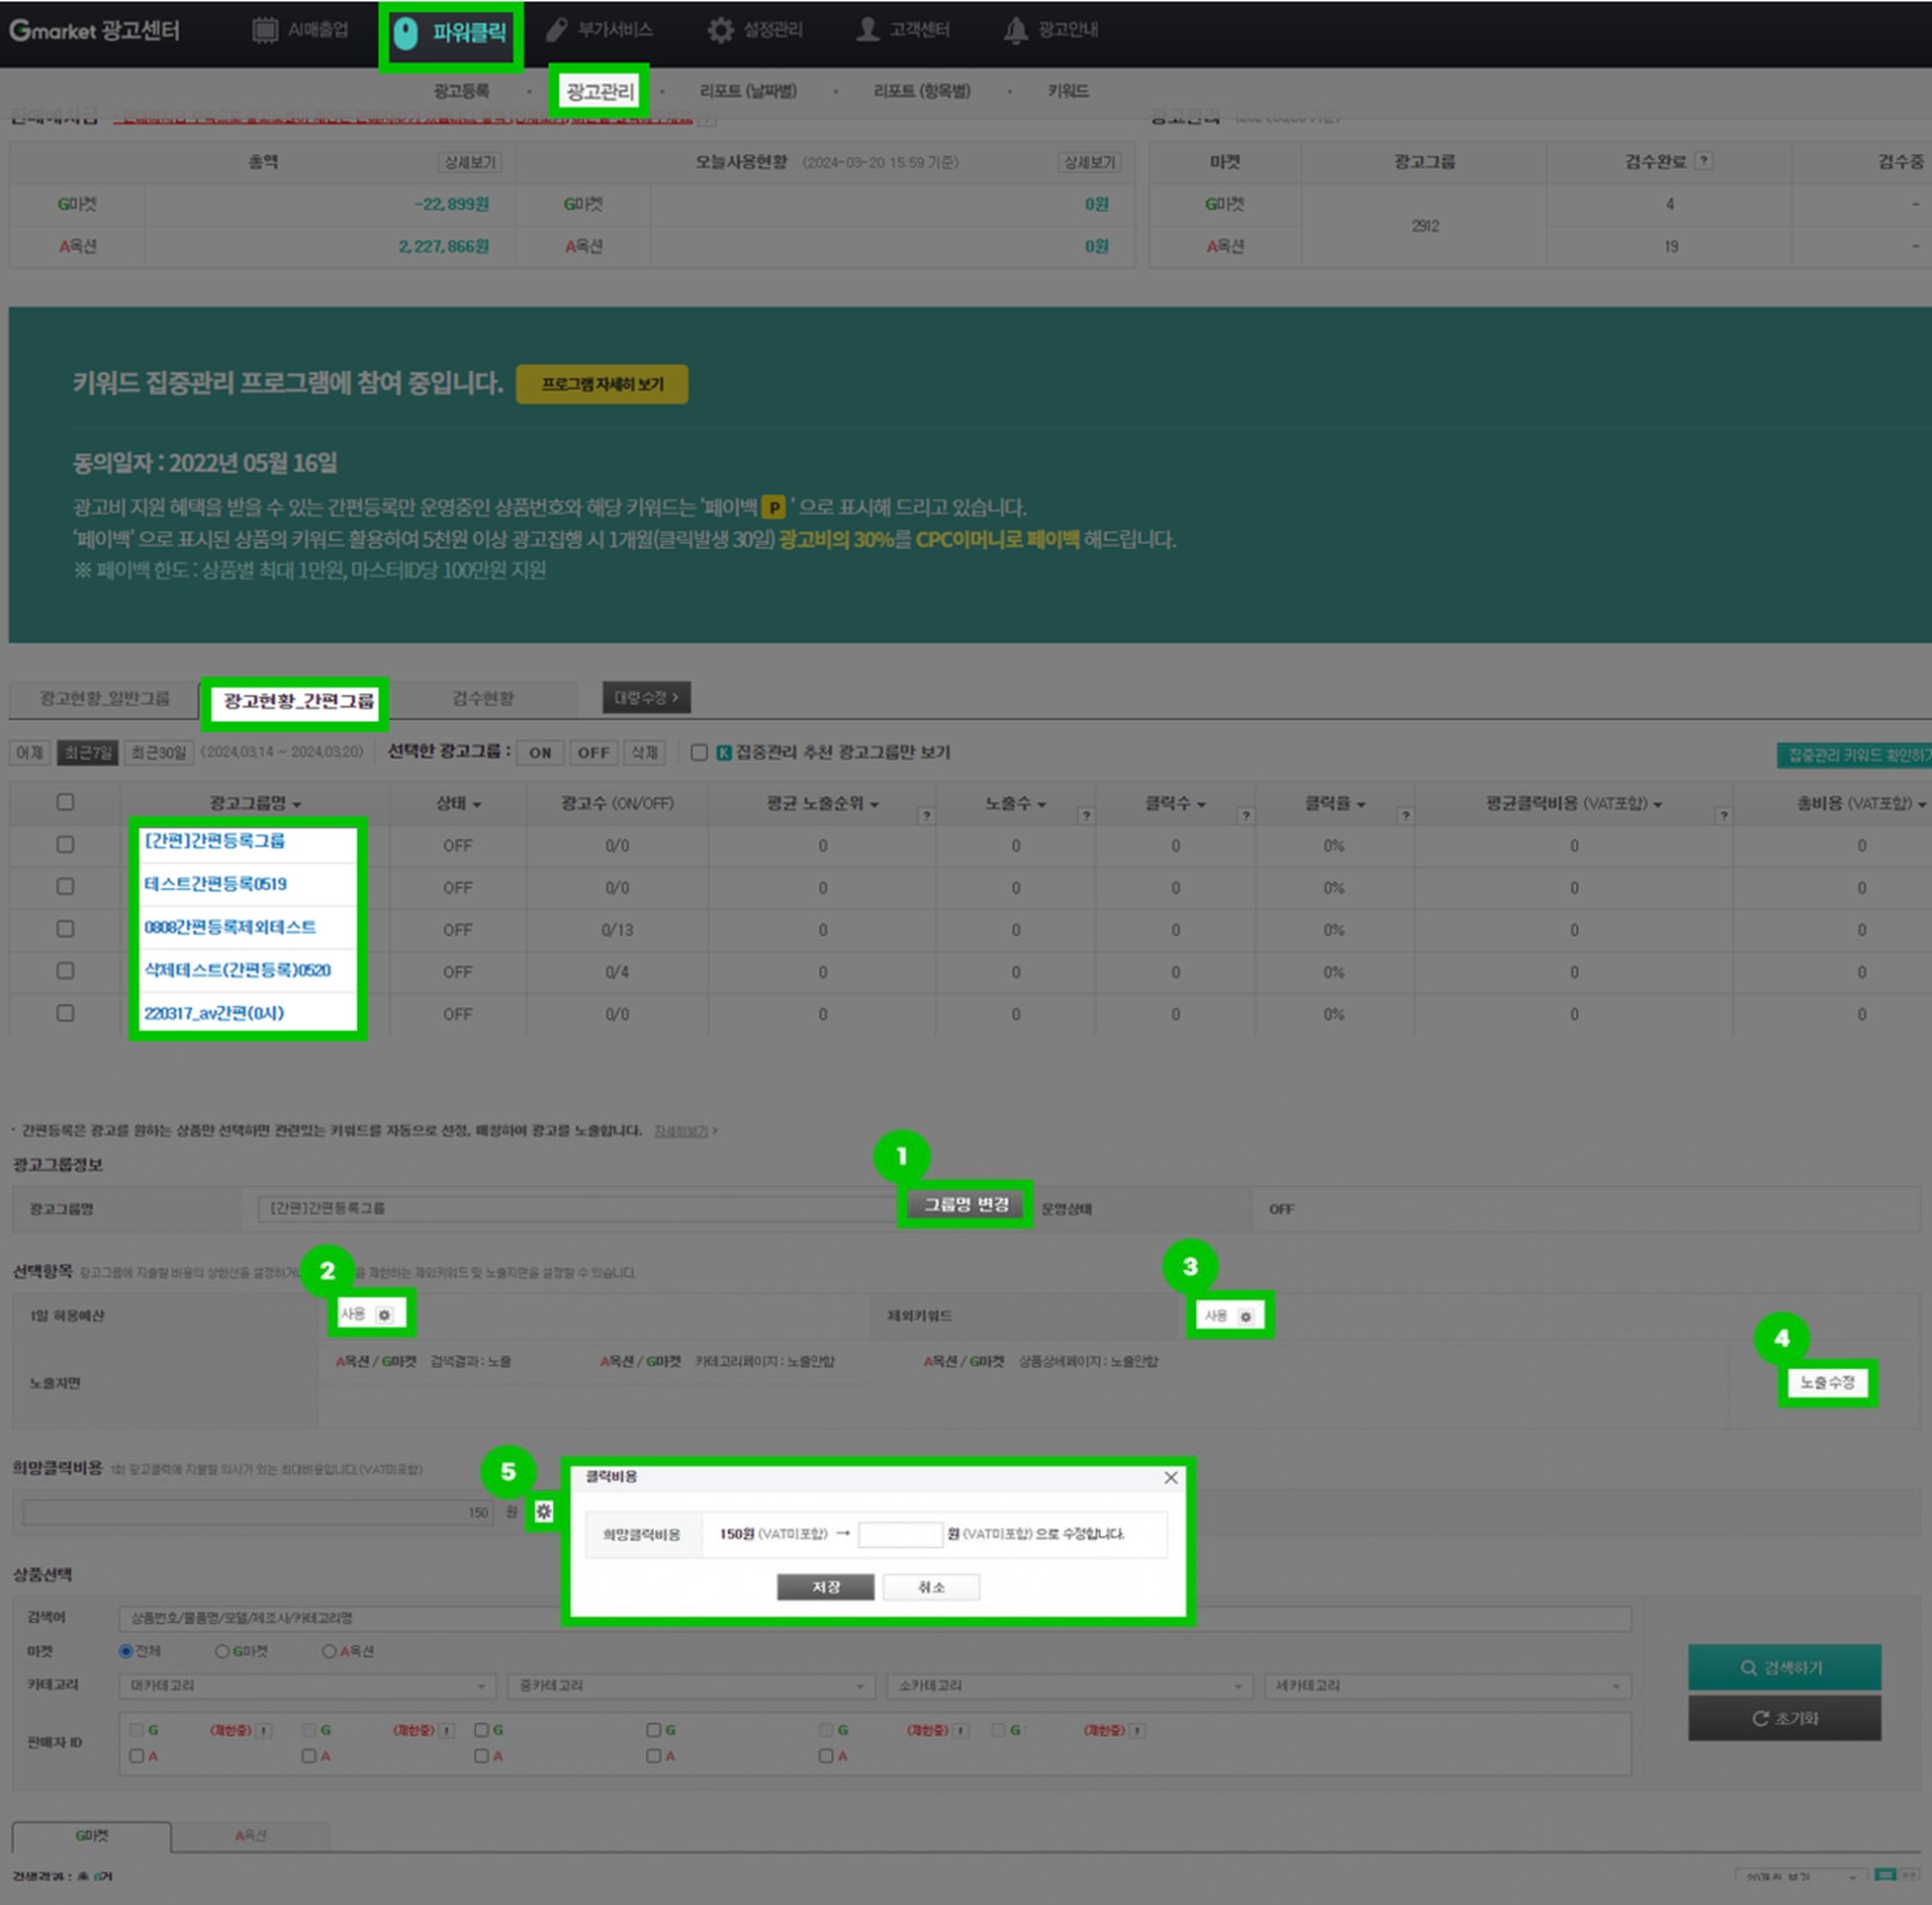
Task: Click the 그룹명 변경 button
Action: pos(965,1204)
